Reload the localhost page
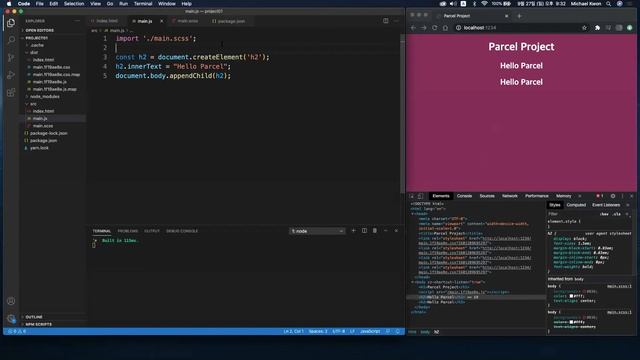The image size is (640, 360). [434, 28]
